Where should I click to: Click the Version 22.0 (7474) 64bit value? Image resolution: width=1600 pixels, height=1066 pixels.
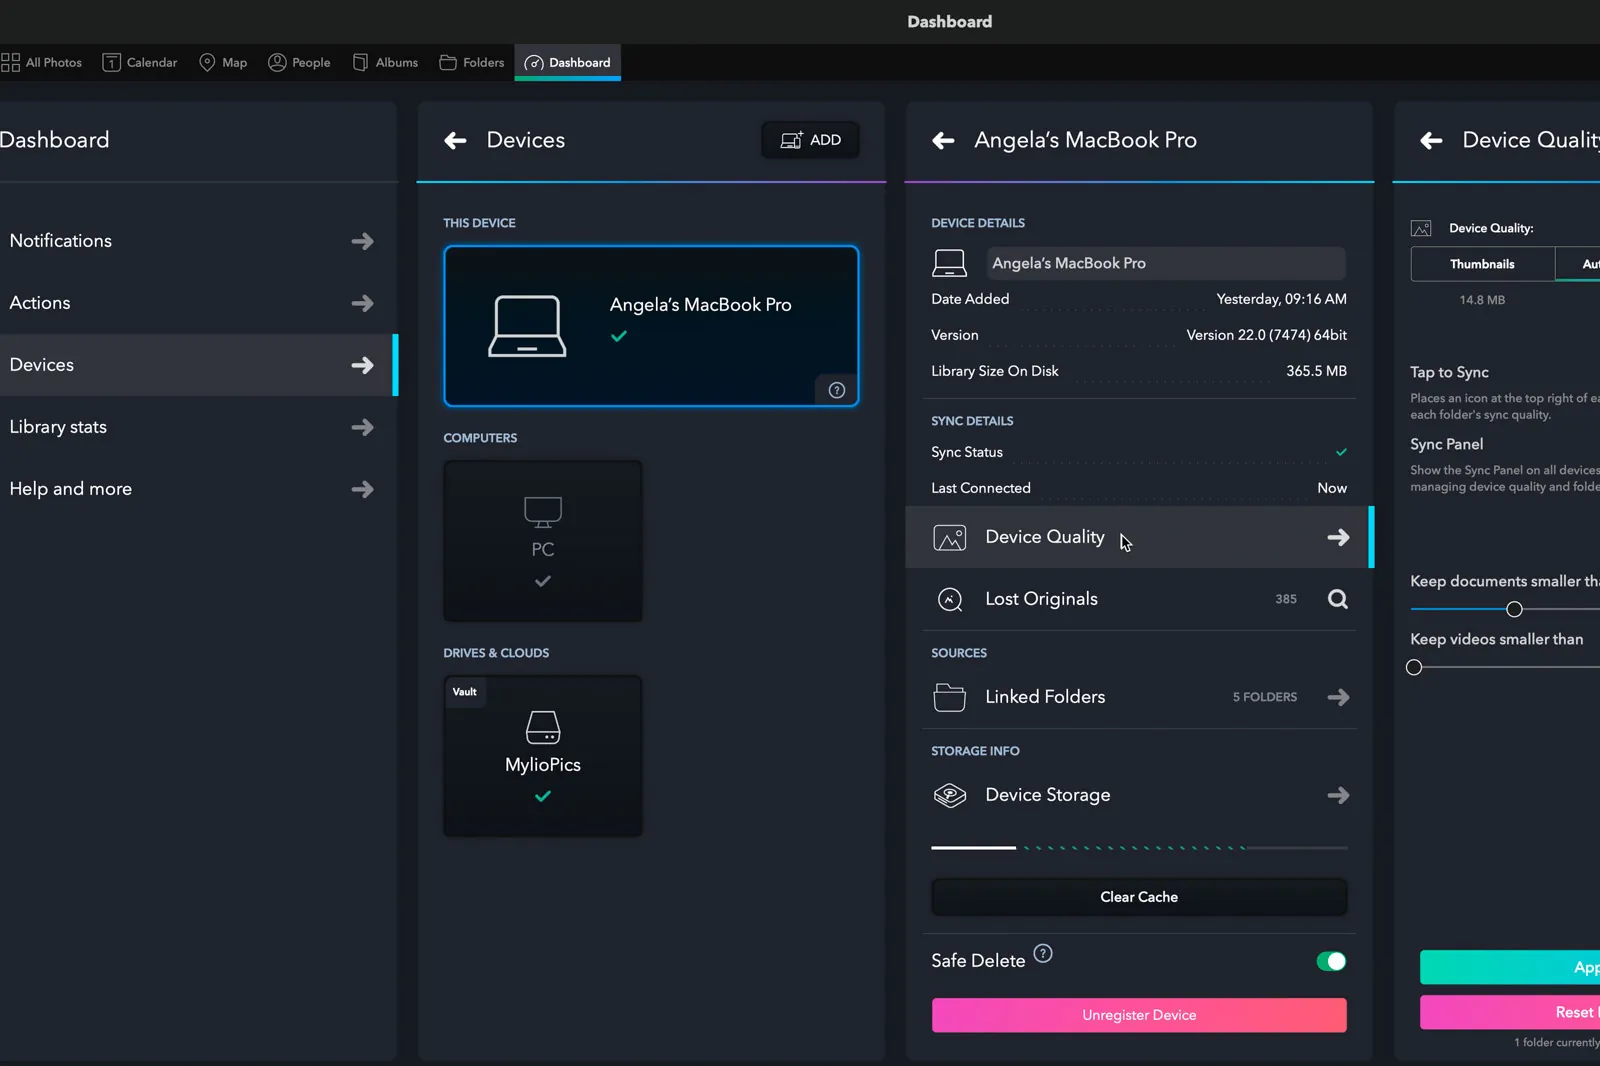(x=1266, y=335)
